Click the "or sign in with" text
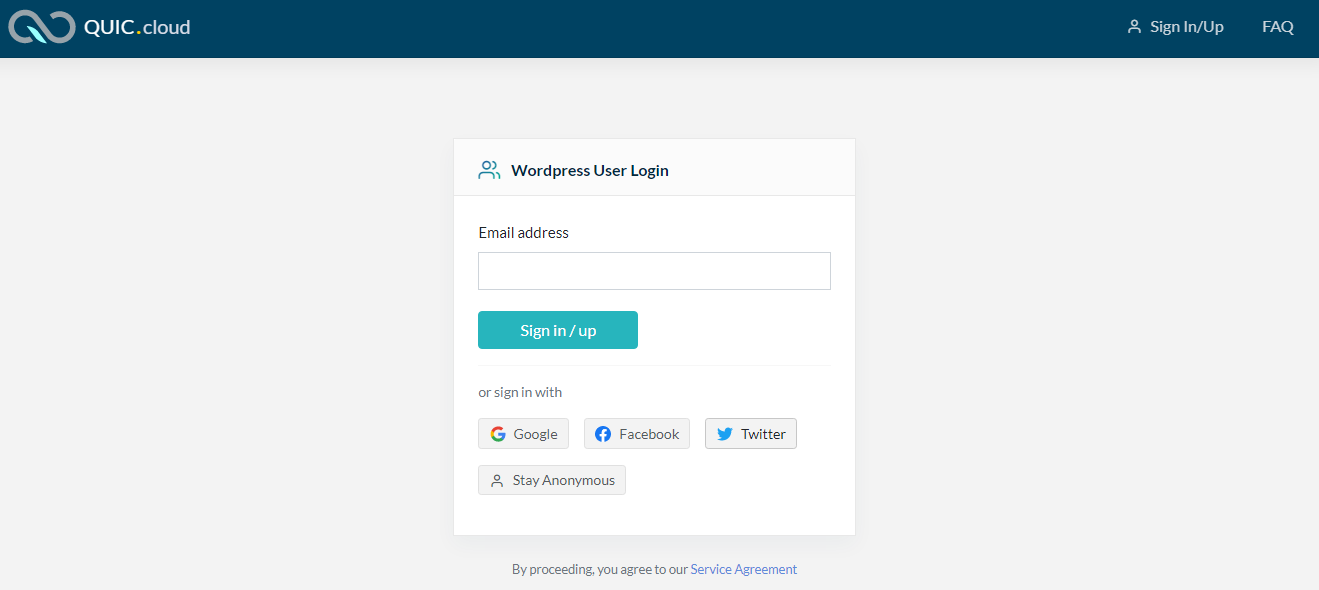Image resolution: width=1319 pixels, height=590 pixels. (520, 392)
